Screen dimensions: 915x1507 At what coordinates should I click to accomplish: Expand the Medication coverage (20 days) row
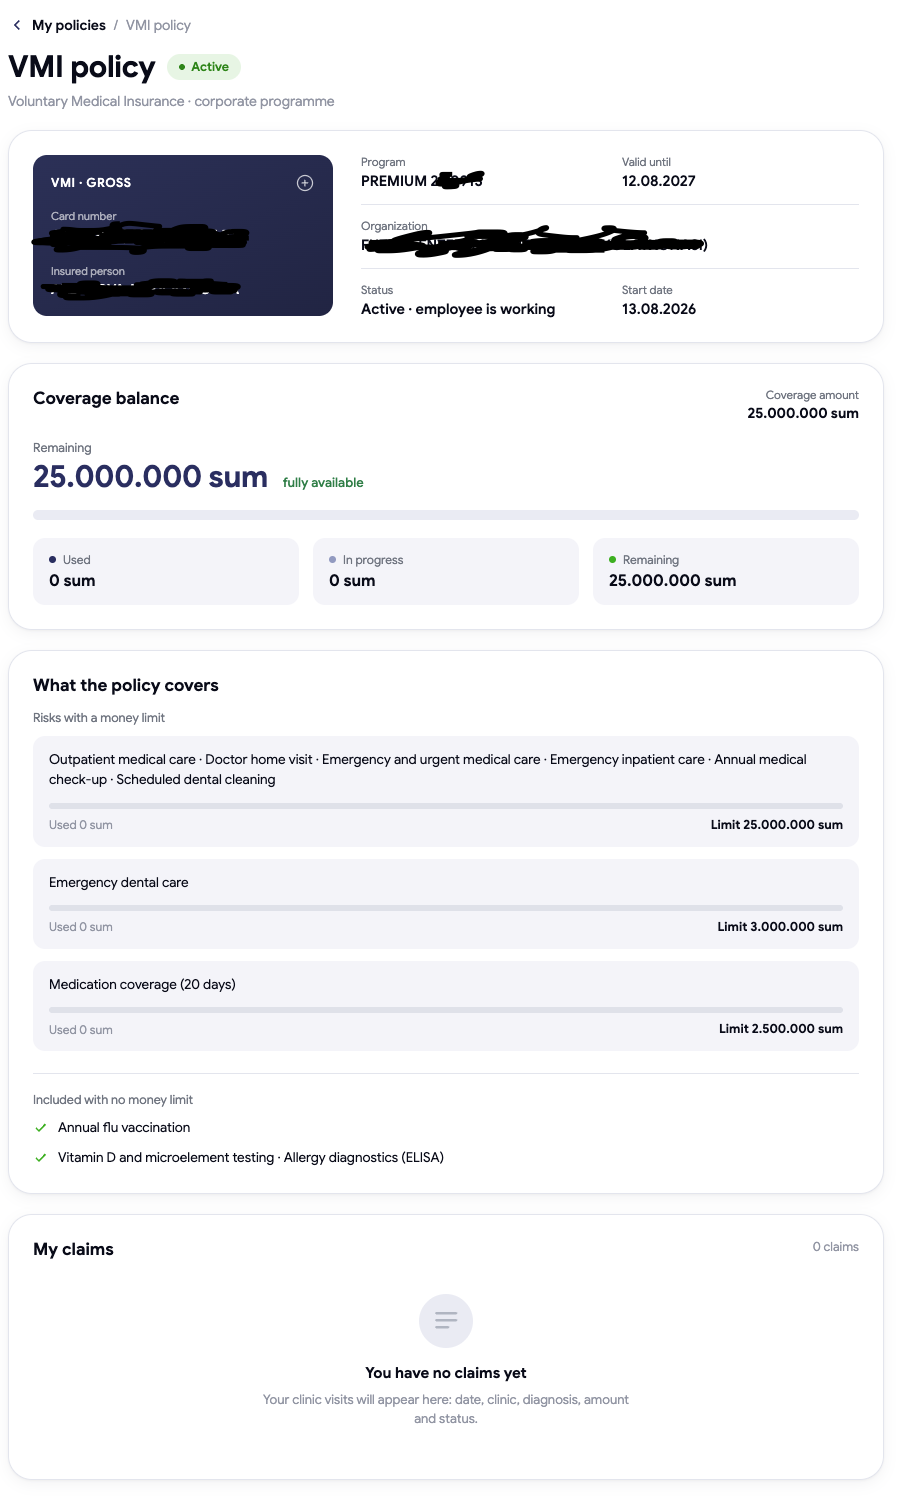click(446, 1006)
